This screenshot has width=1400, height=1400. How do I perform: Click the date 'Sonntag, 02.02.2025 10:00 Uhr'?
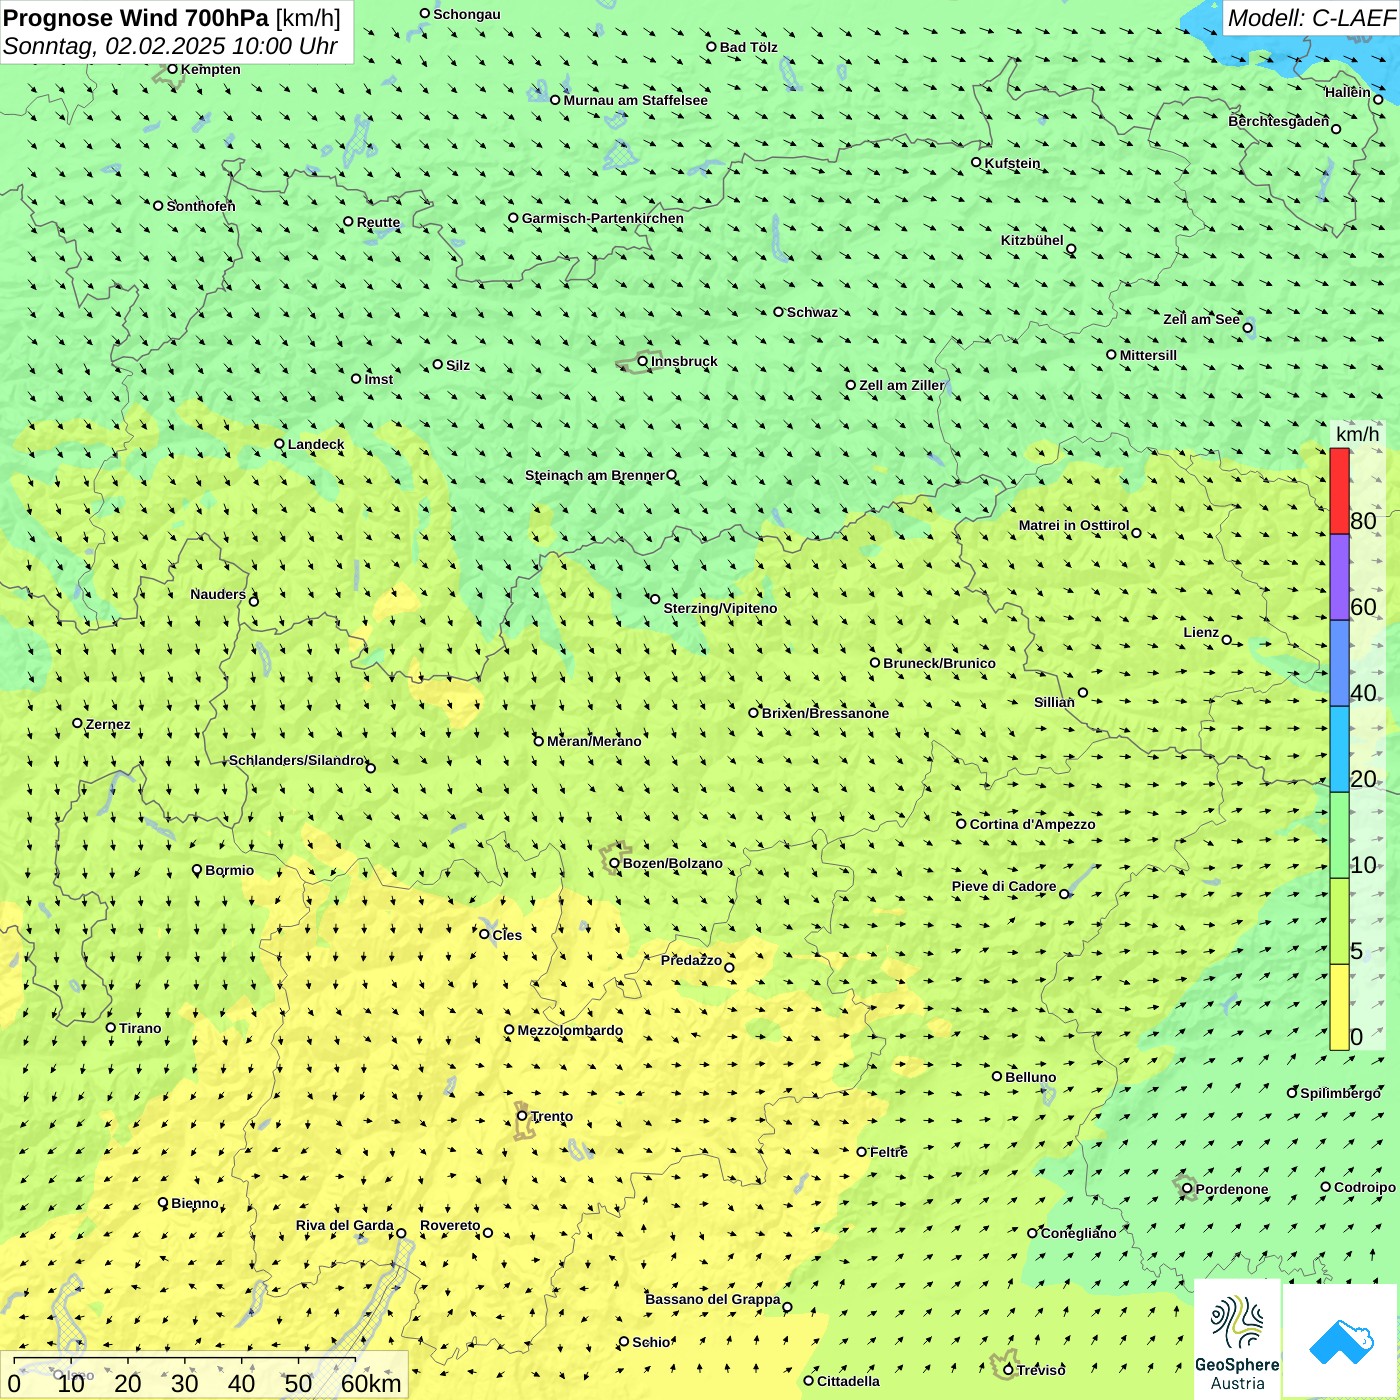[170, 46]
